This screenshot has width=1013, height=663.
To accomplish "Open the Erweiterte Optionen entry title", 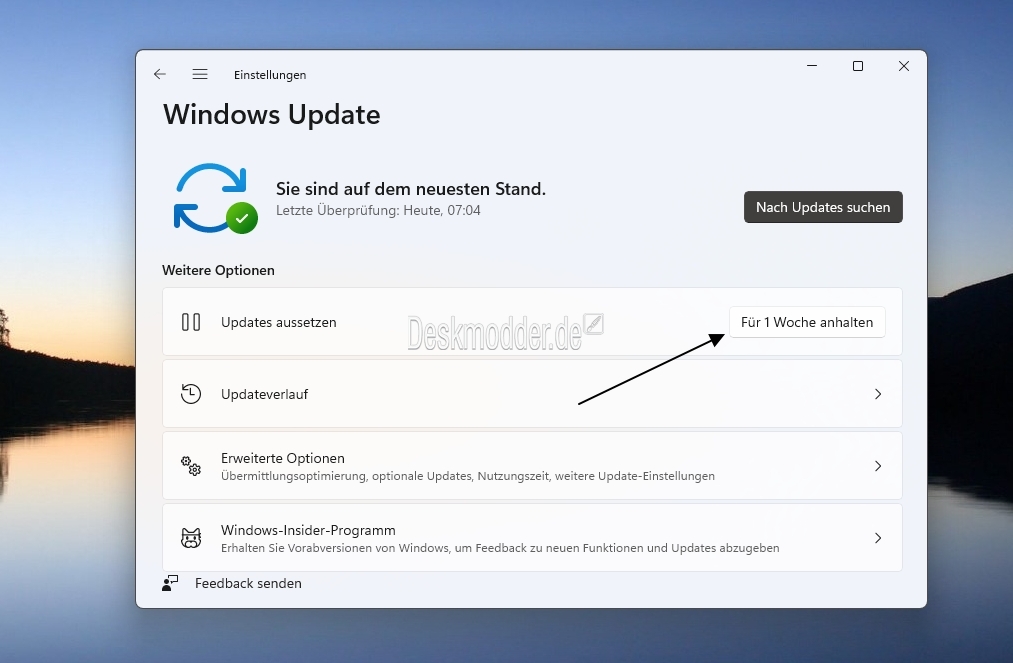I will (283, 458).
